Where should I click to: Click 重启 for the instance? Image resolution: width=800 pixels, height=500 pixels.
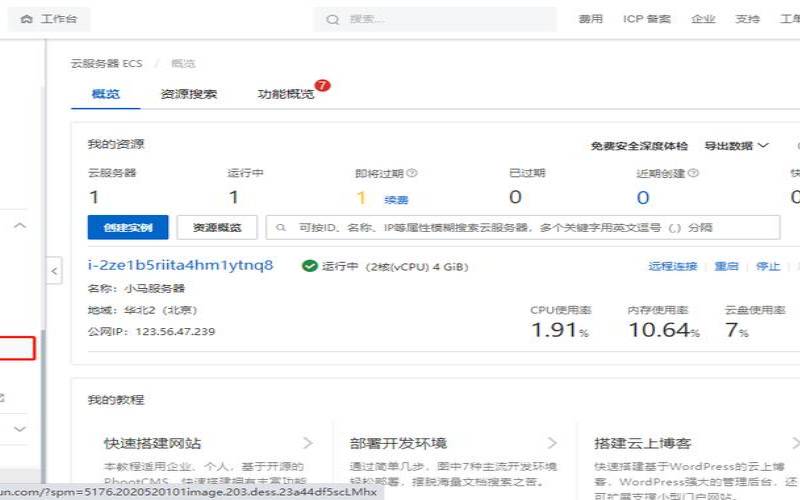[x=727, y=266]
